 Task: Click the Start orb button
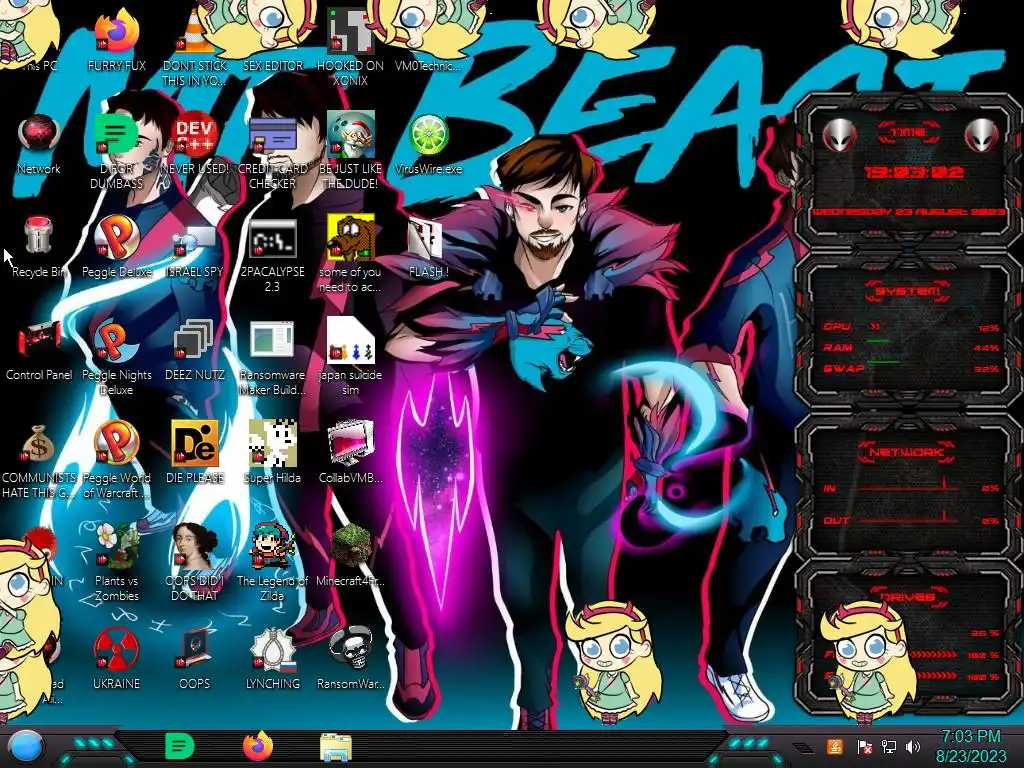pyautogui.click(x=27, y=747)
